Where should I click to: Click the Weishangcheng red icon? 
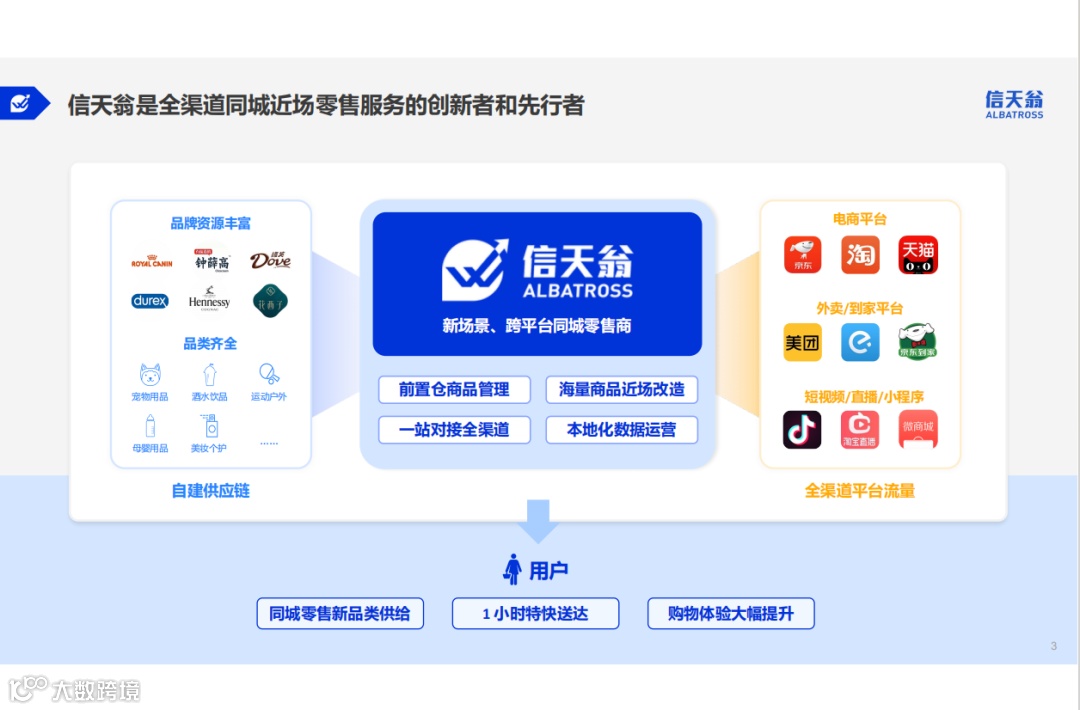[x=918, y=430]
